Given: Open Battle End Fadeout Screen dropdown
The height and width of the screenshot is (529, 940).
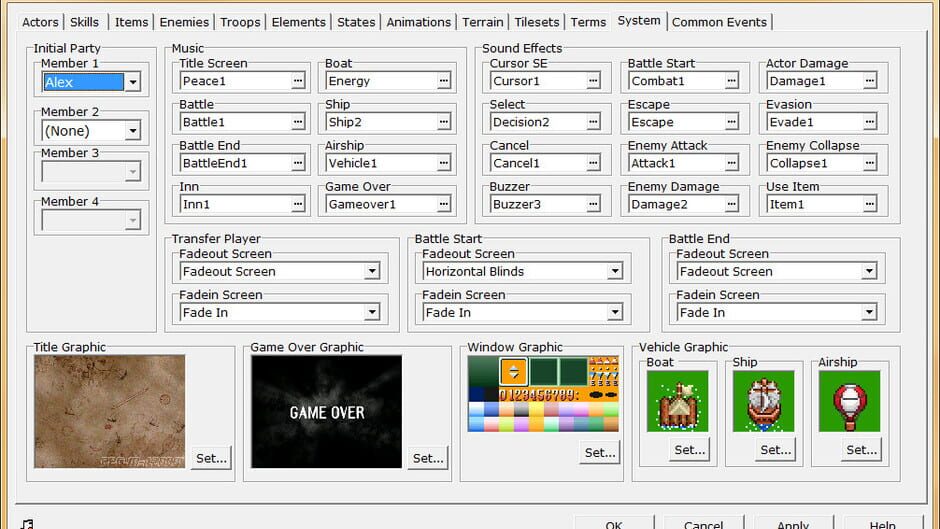Looking at the screenshot, I should 869,272.
